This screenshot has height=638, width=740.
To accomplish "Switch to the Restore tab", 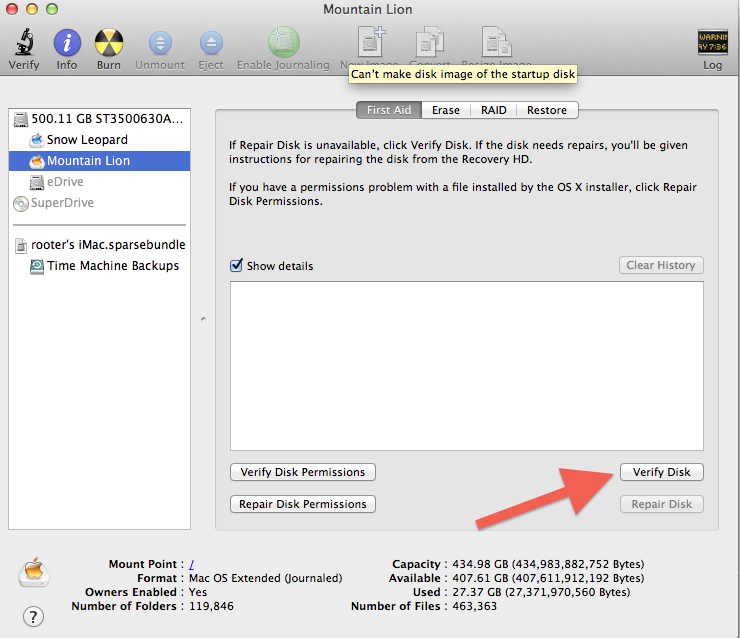I will click(547, 110).
